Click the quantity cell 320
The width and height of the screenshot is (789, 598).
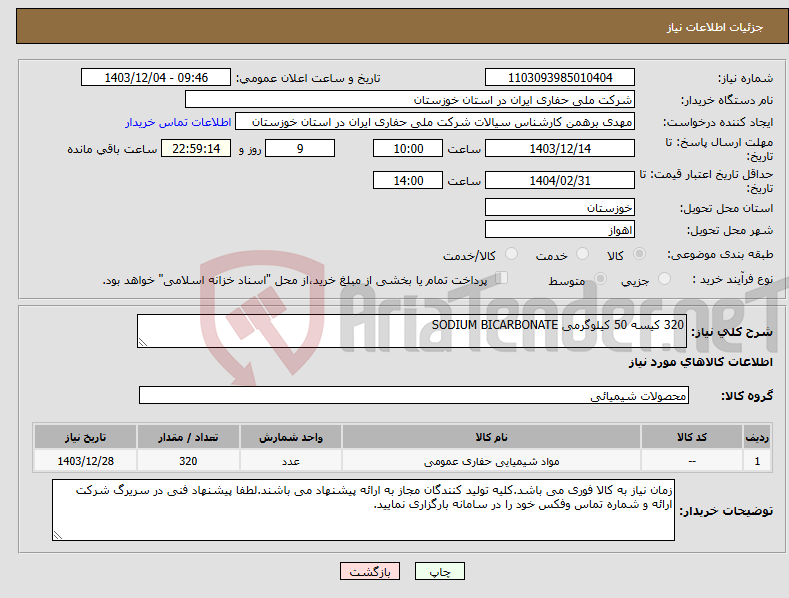[188, 461]
